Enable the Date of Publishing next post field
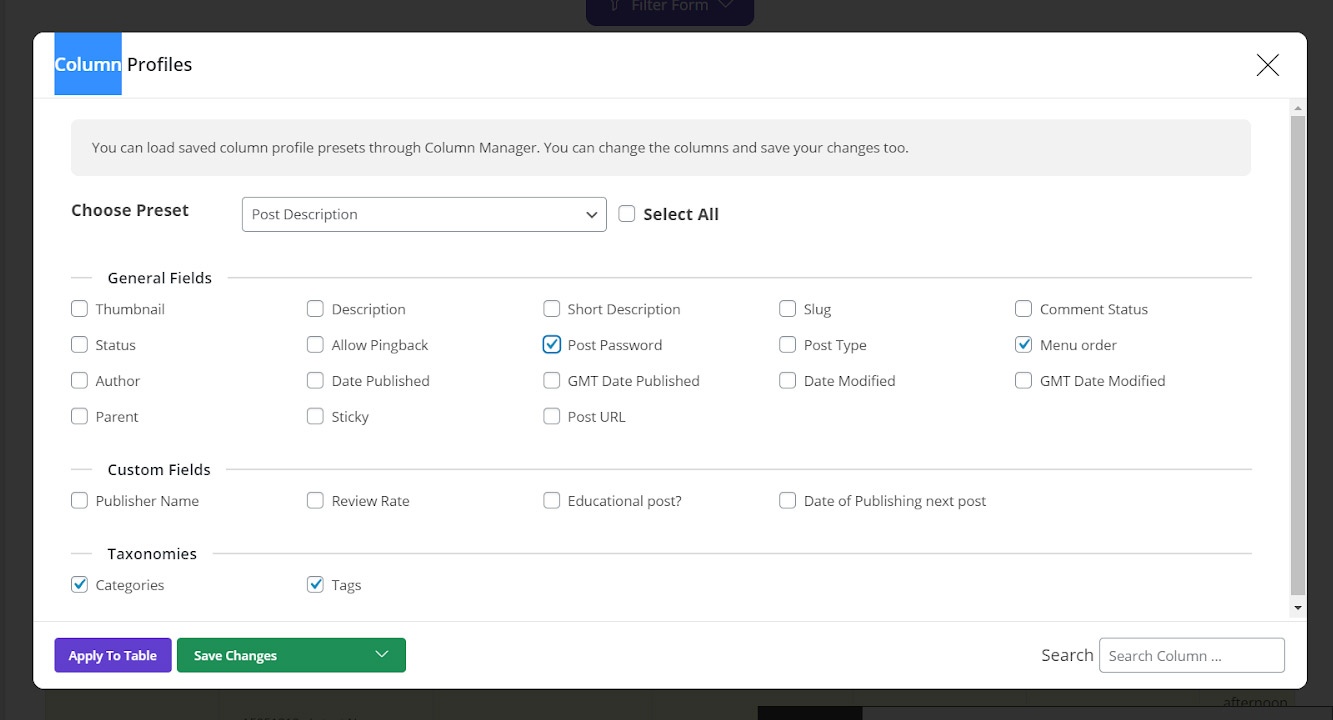This screenshot has width=1333, height=720. pos(787,500)
